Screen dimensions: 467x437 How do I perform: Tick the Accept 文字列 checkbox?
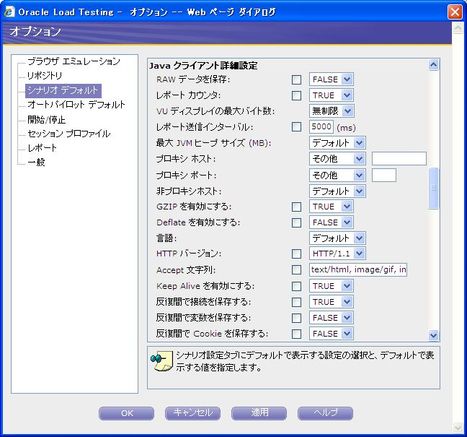(296, 270)
